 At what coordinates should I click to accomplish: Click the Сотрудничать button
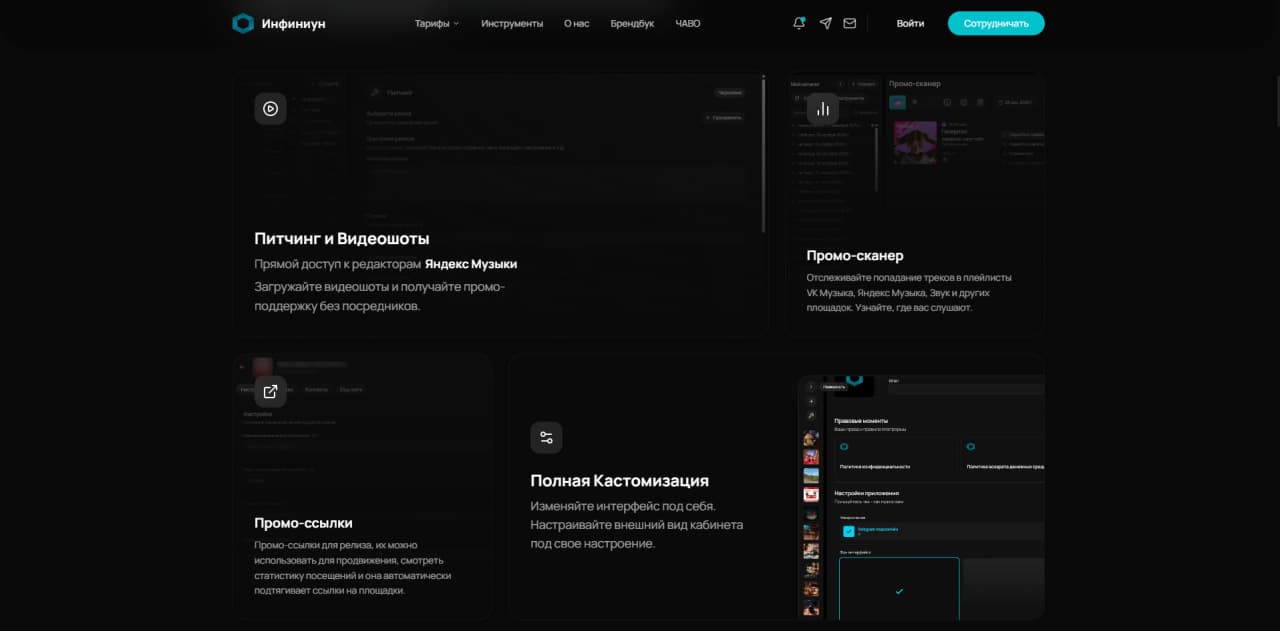[996, 23]
